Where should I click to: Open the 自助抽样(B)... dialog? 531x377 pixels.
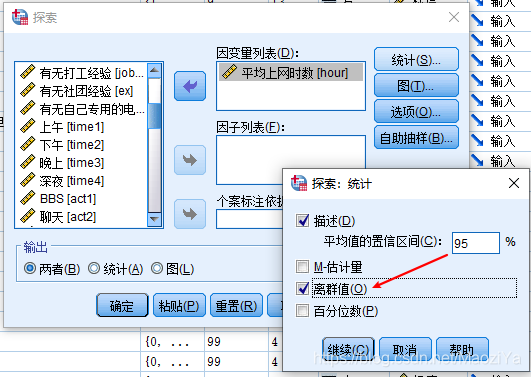(416, 138)
